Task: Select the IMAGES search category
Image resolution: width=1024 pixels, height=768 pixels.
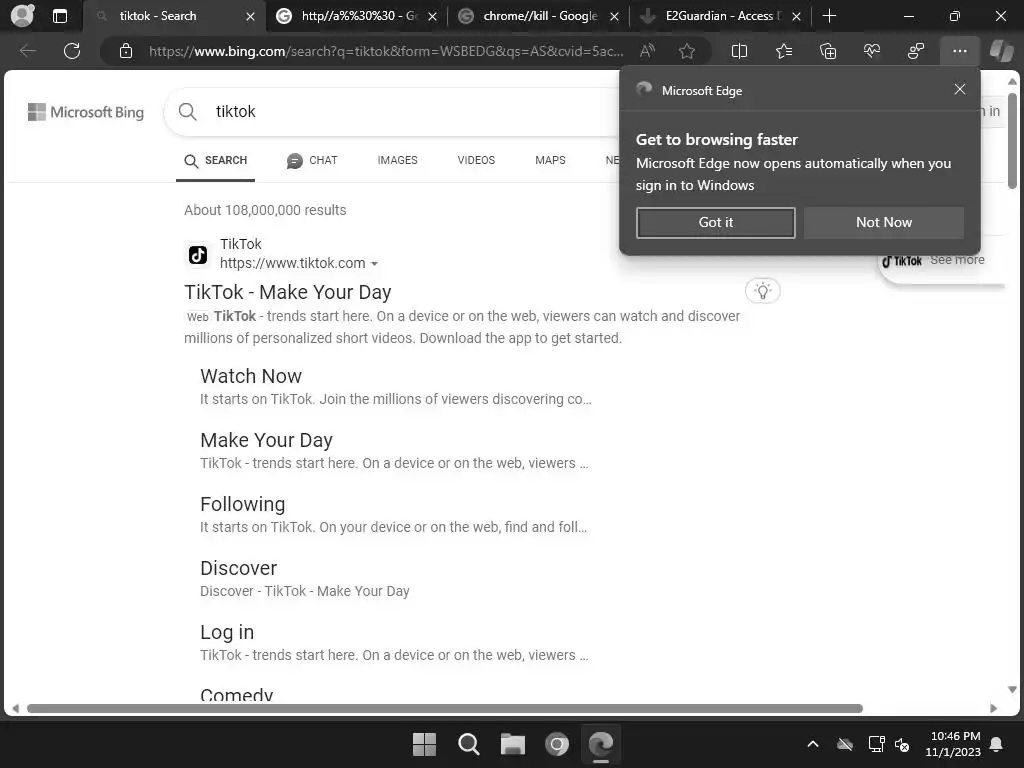Action: [397, 160]
